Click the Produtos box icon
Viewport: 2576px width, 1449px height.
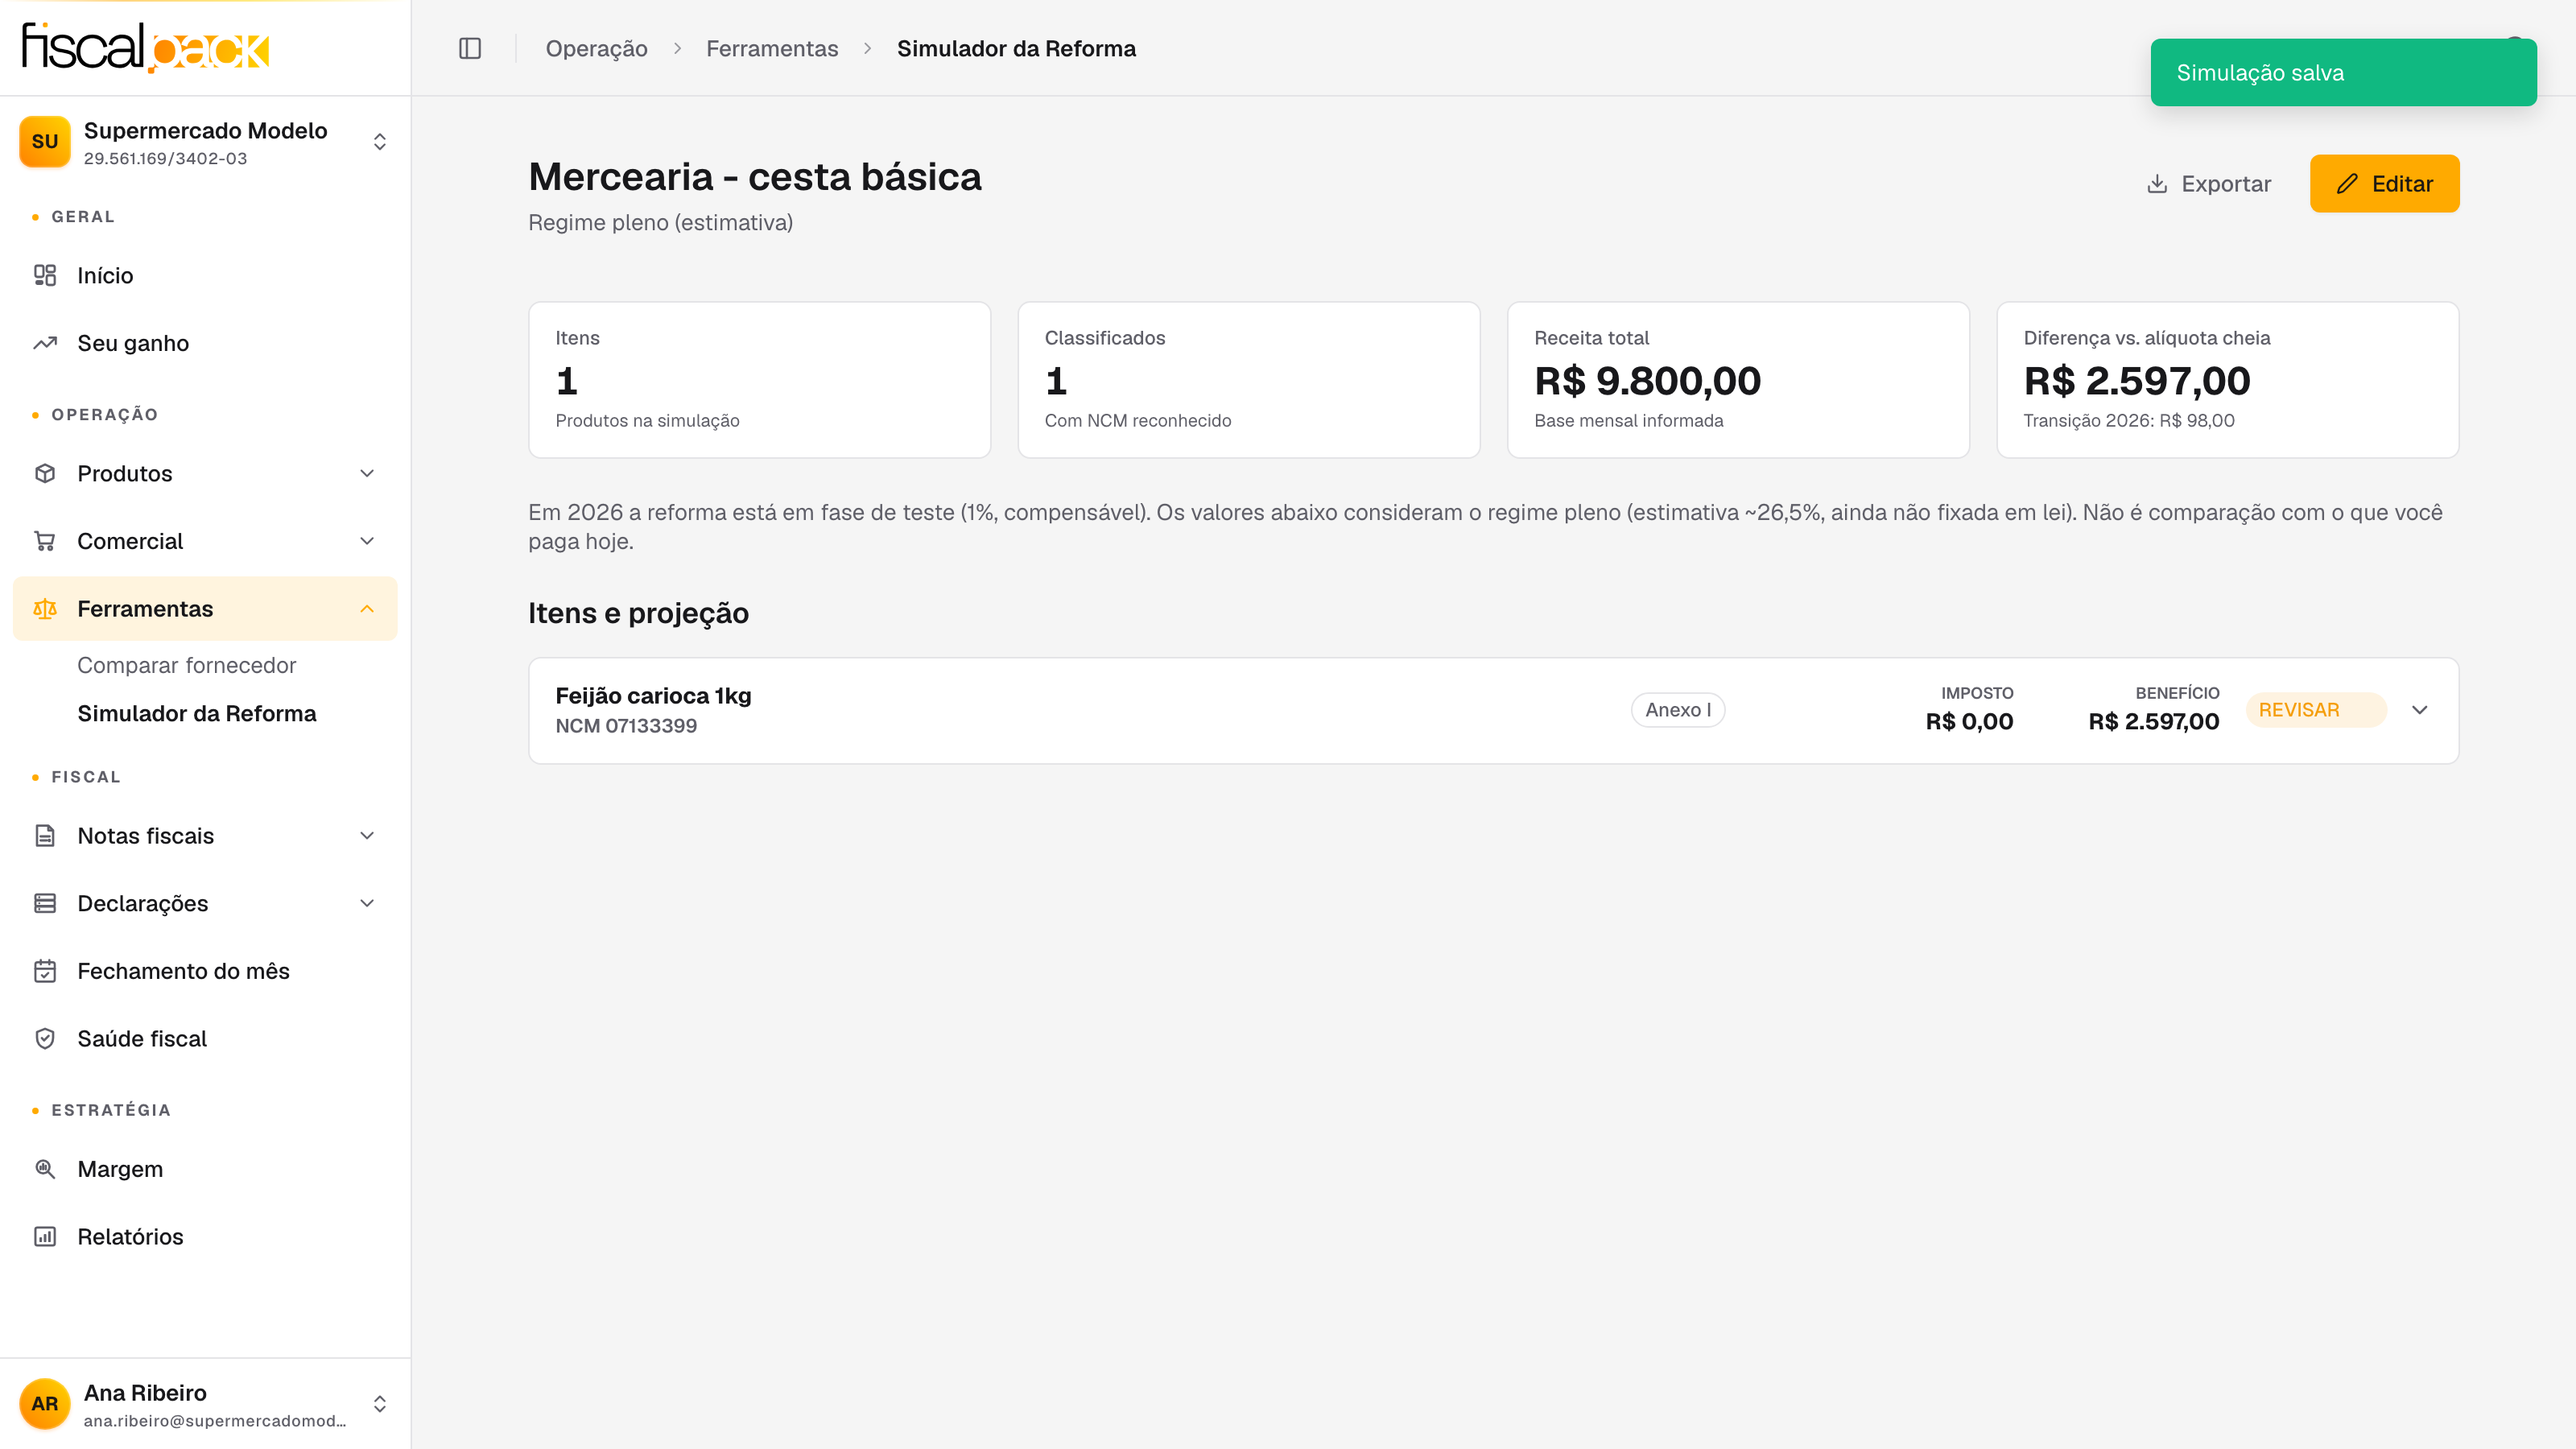pyautogui.click(x=45, y=473)
